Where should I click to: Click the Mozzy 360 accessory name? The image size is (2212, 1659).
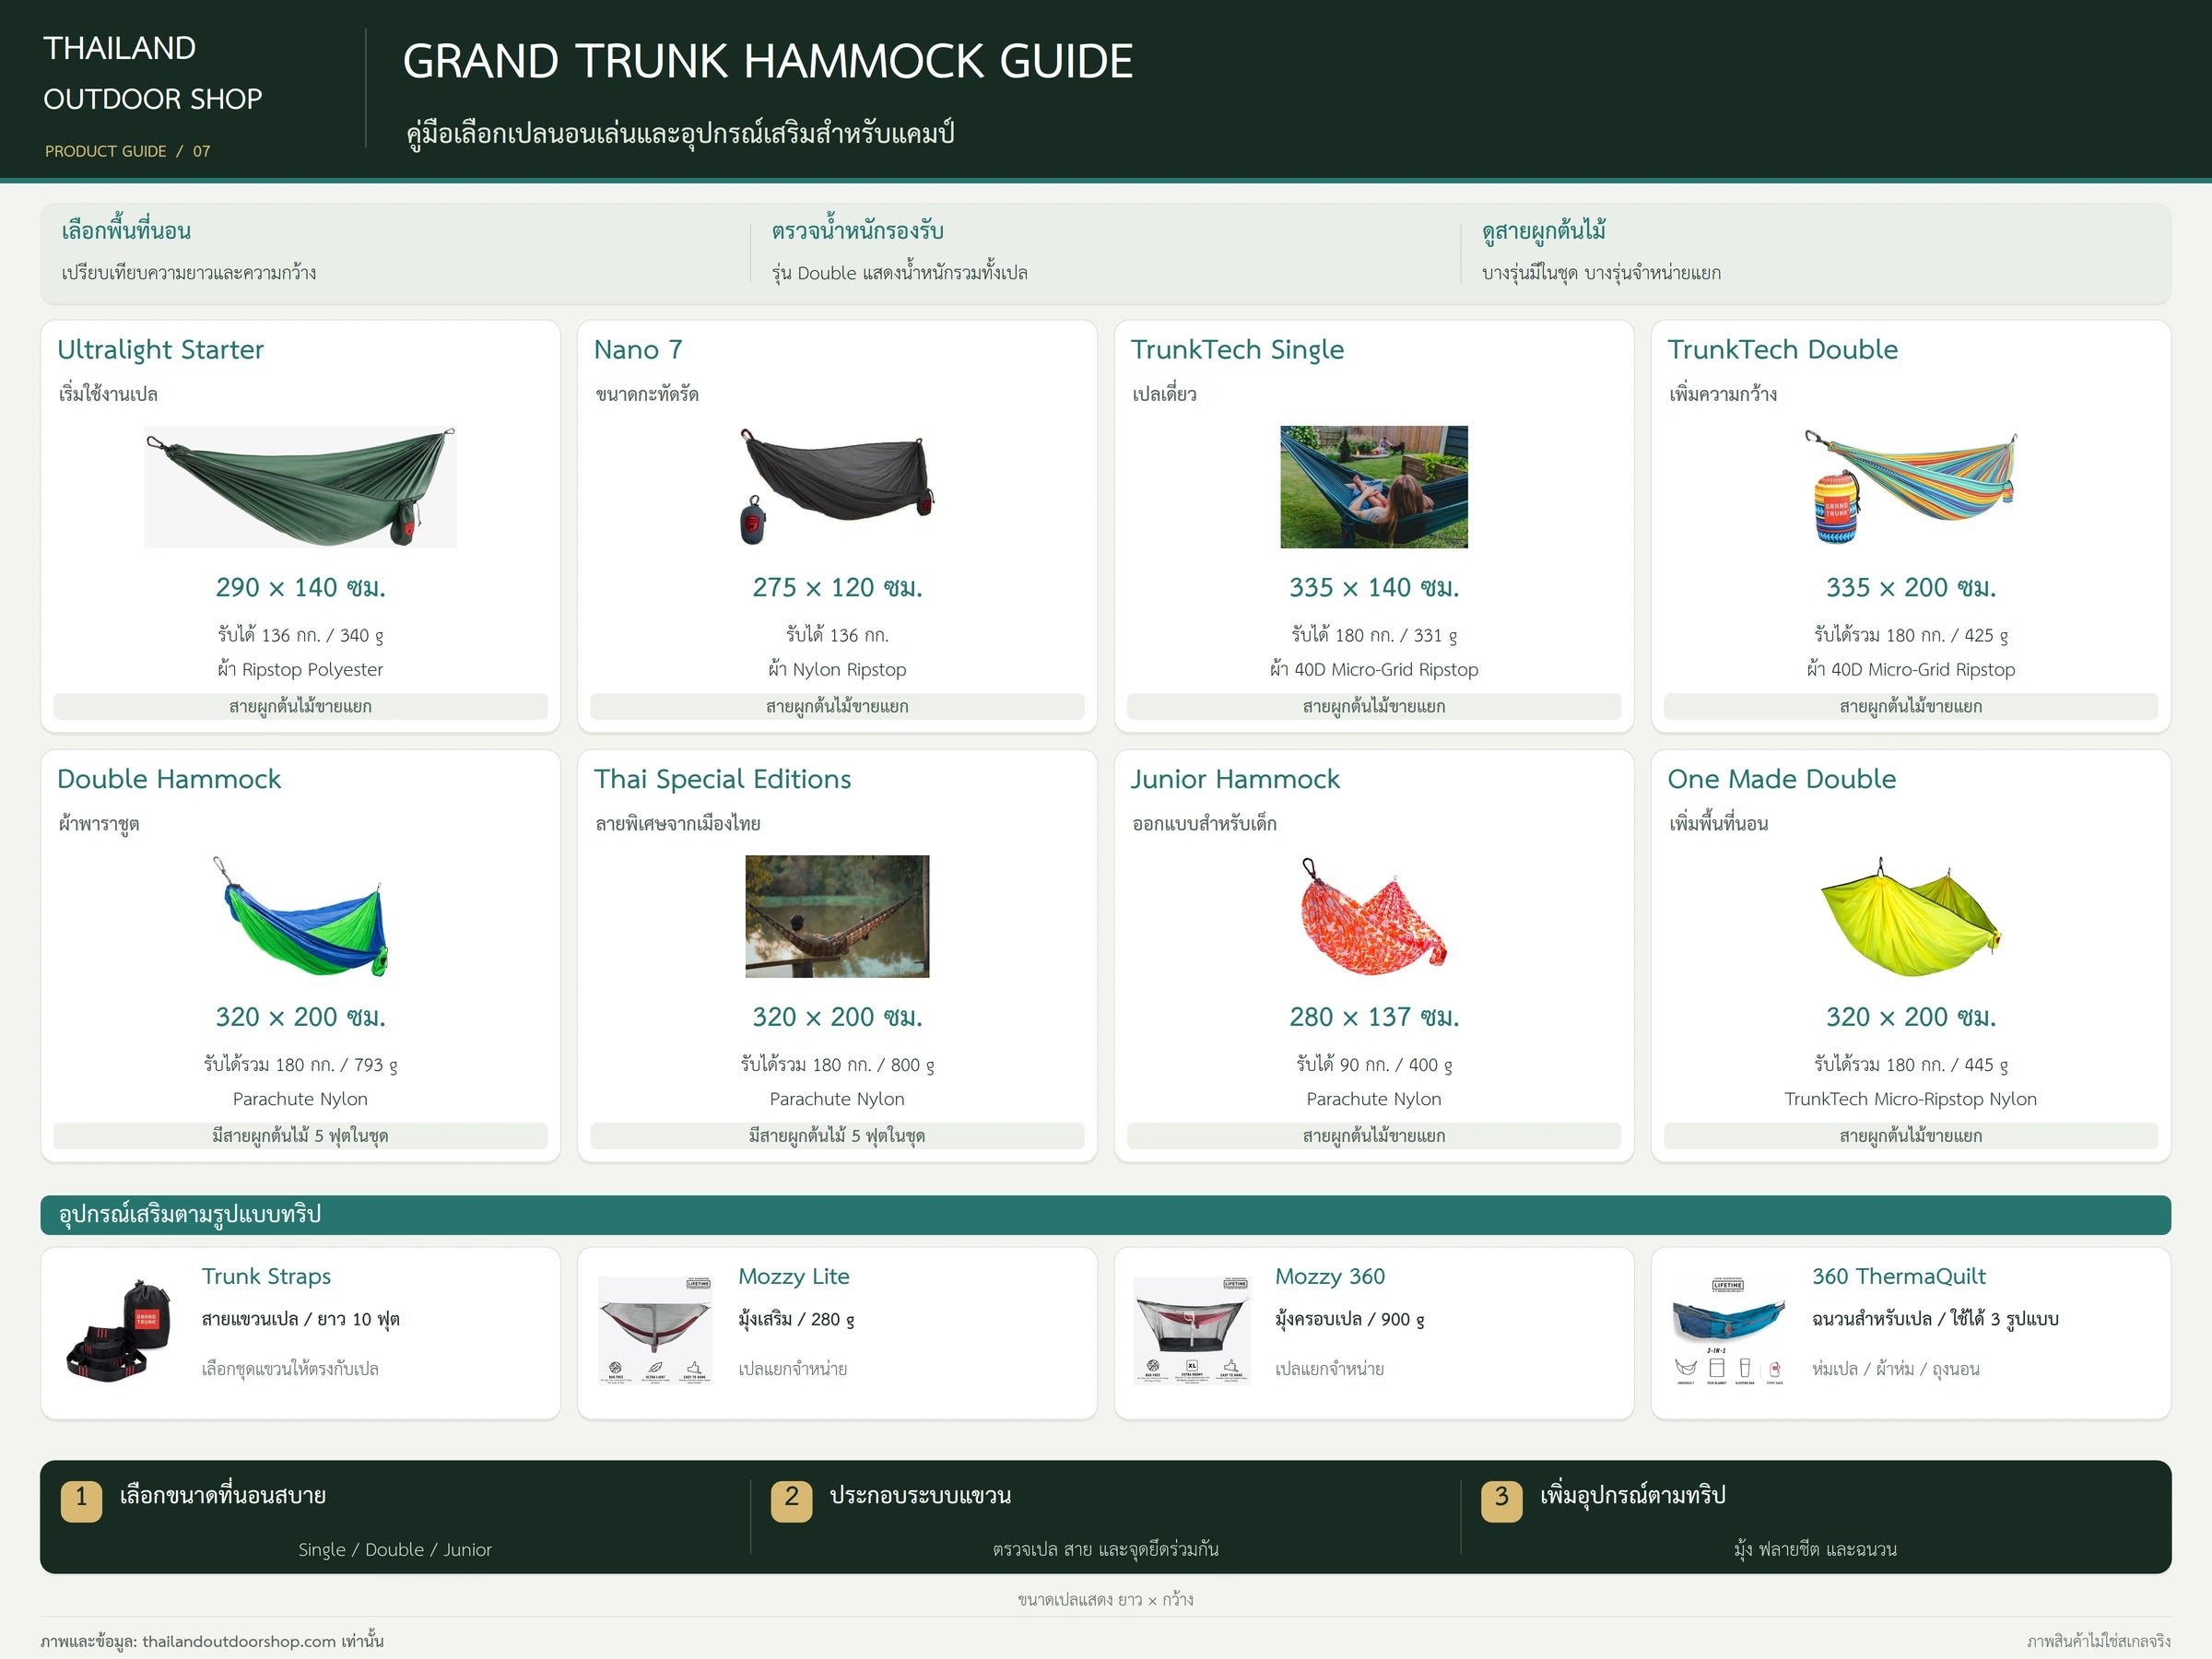coord(1330,1276)
